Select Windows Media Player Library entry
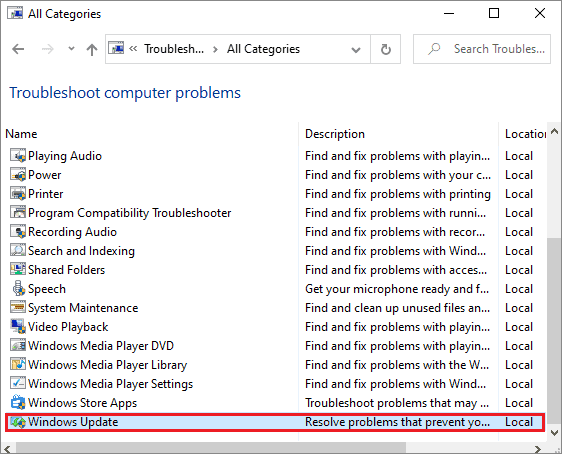 (108, 365)
